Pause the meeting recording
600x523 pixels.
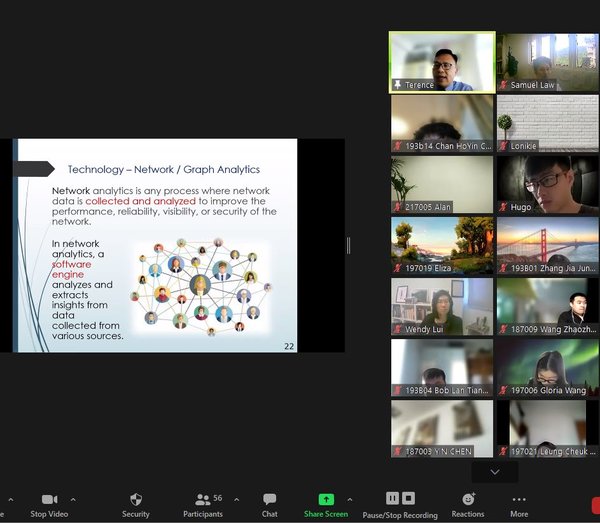(392, 498)
